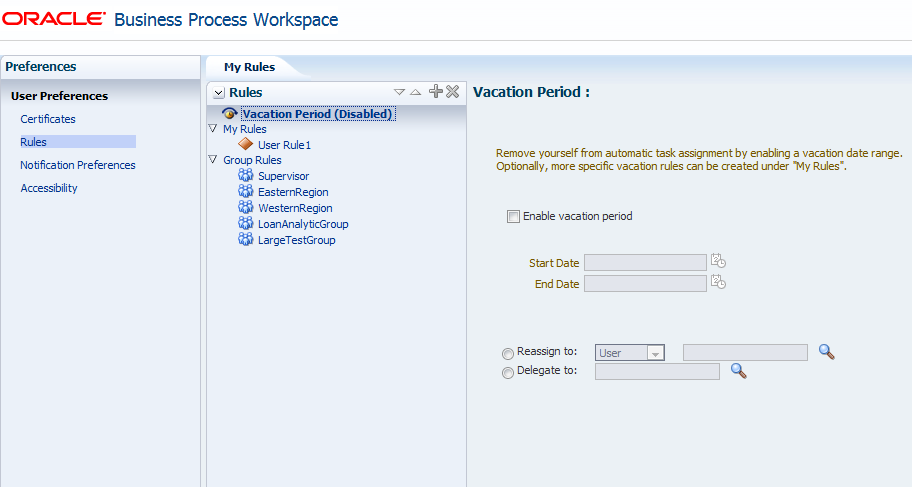The height and width of the screenshot is (487, 912).
Task: Collapse the Group Rules tree node
Action: 213,159
